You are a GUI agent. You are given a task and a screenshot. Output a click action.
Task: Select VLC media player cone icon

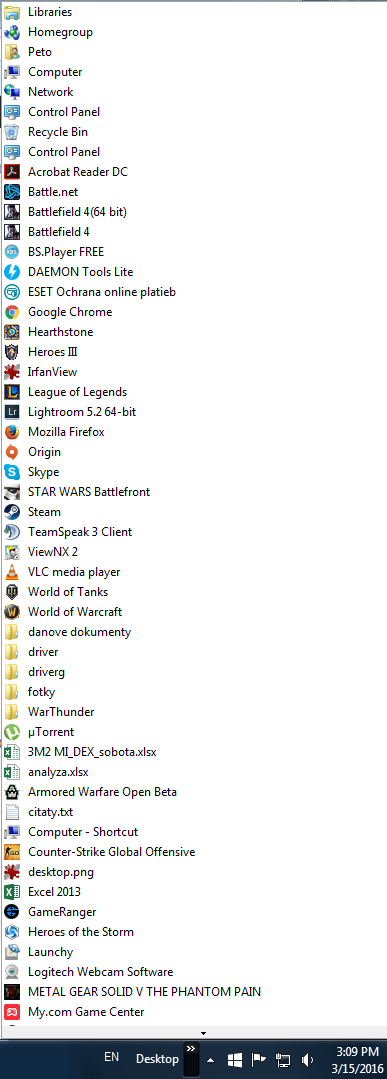click(12, 572)
